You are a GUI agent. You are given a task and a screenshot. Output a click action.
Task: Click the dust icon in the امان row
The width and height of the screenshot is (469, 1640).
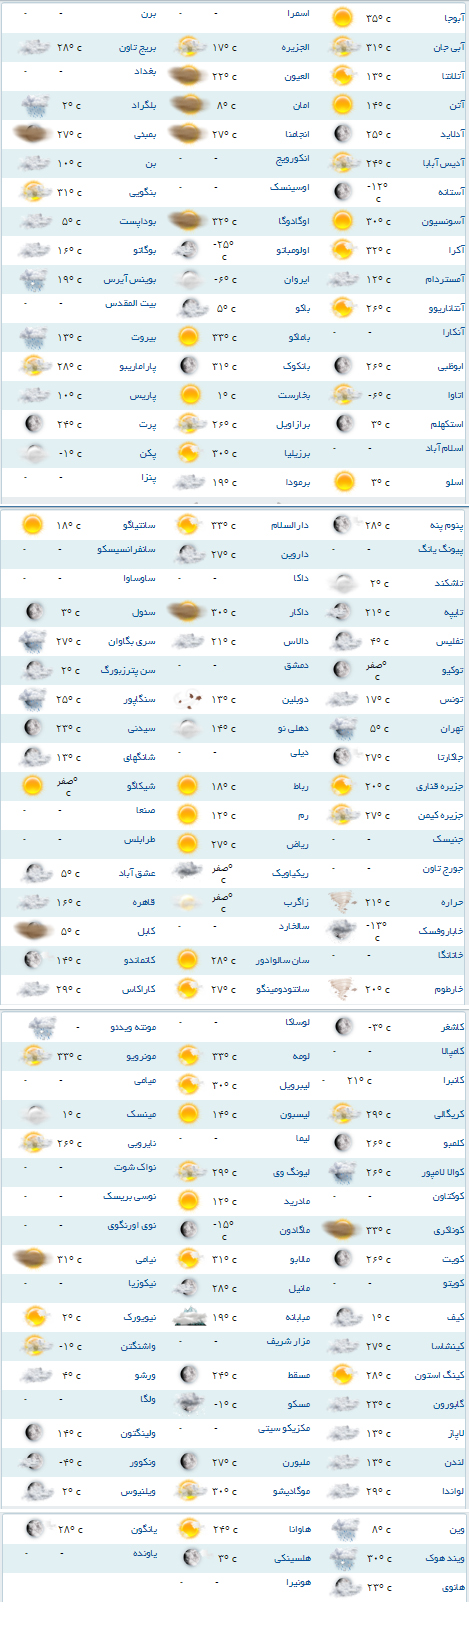[x=187, y=105]
